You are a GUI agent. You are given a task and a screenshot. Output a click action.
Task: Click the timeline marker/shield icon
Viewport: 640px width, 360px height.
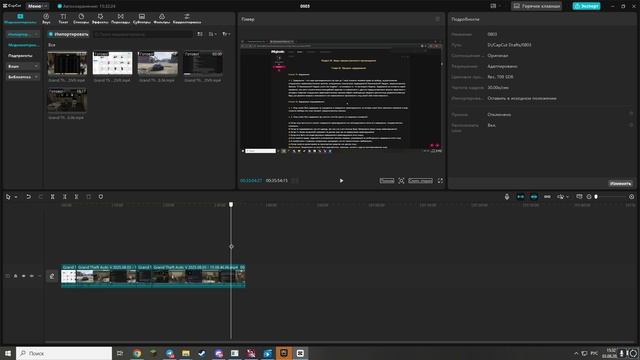point(101,197)
